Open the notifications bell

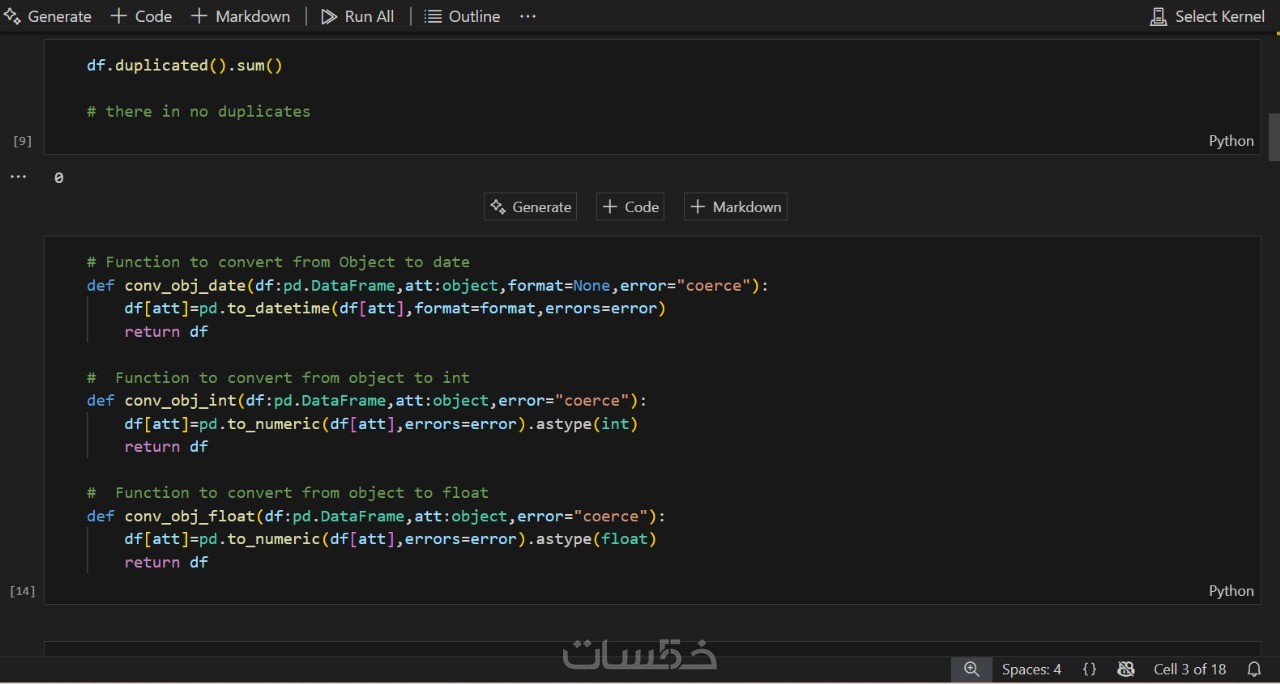[x=1254, y=669]
